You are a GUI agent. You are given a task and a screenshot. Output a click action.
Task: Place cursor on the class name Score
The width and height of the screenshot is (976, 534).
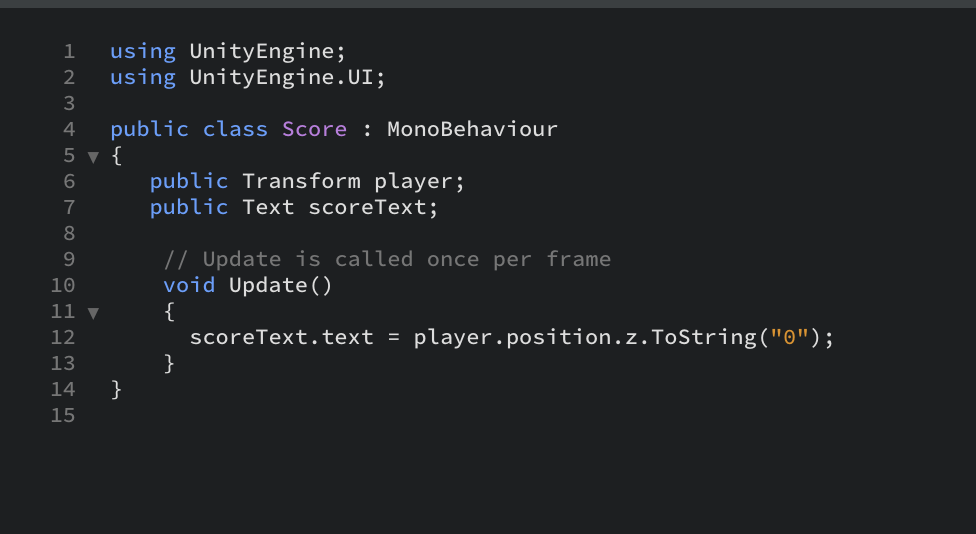coord(314,129)
